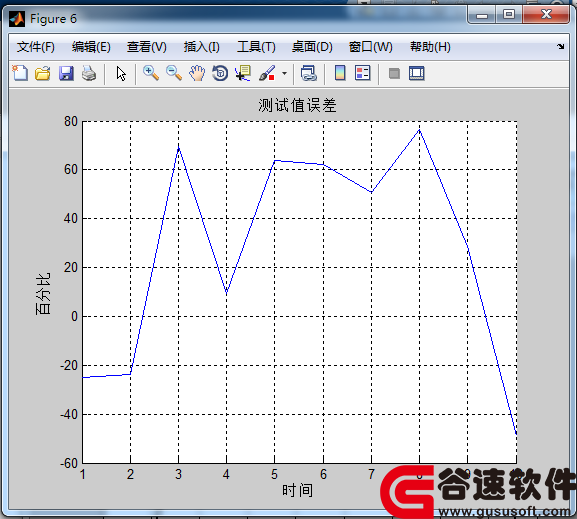Screen dimensions: 577x519
Task: Toggle the Brush data tool
Action: click(x=267, y=73)
